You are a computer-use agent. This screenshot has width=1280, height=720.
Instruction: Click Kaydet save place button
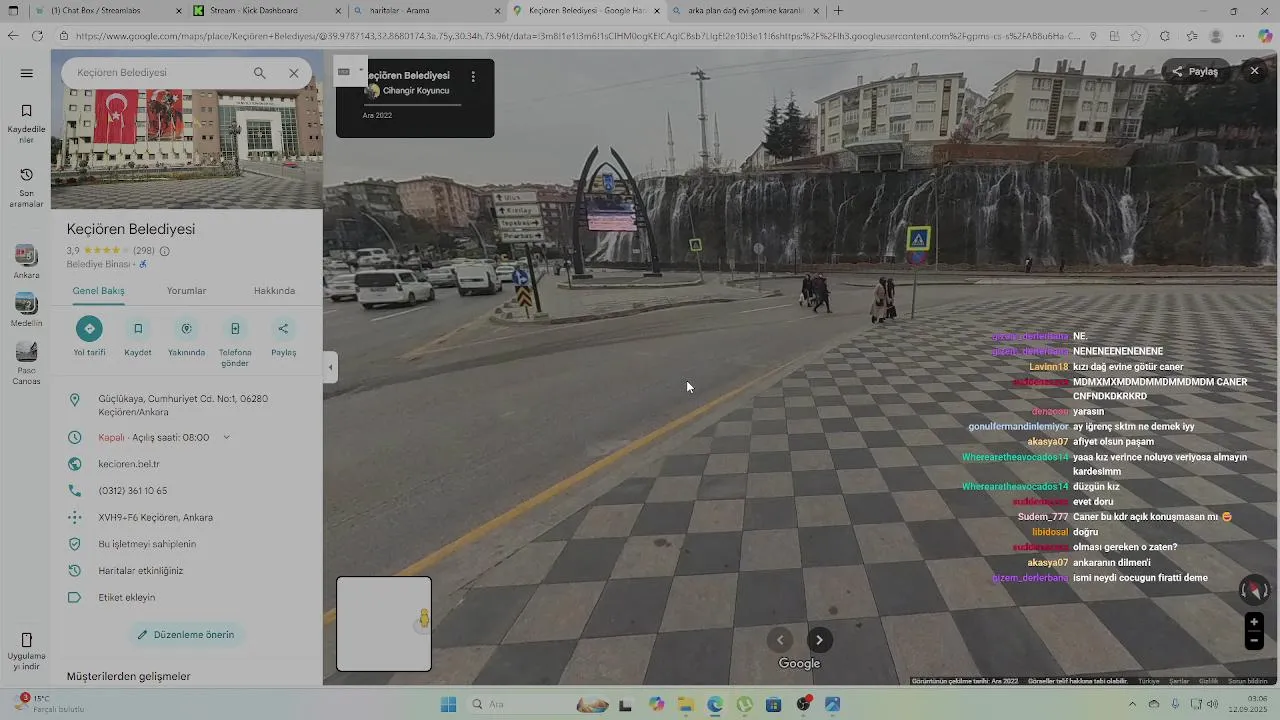pos(138,336)
